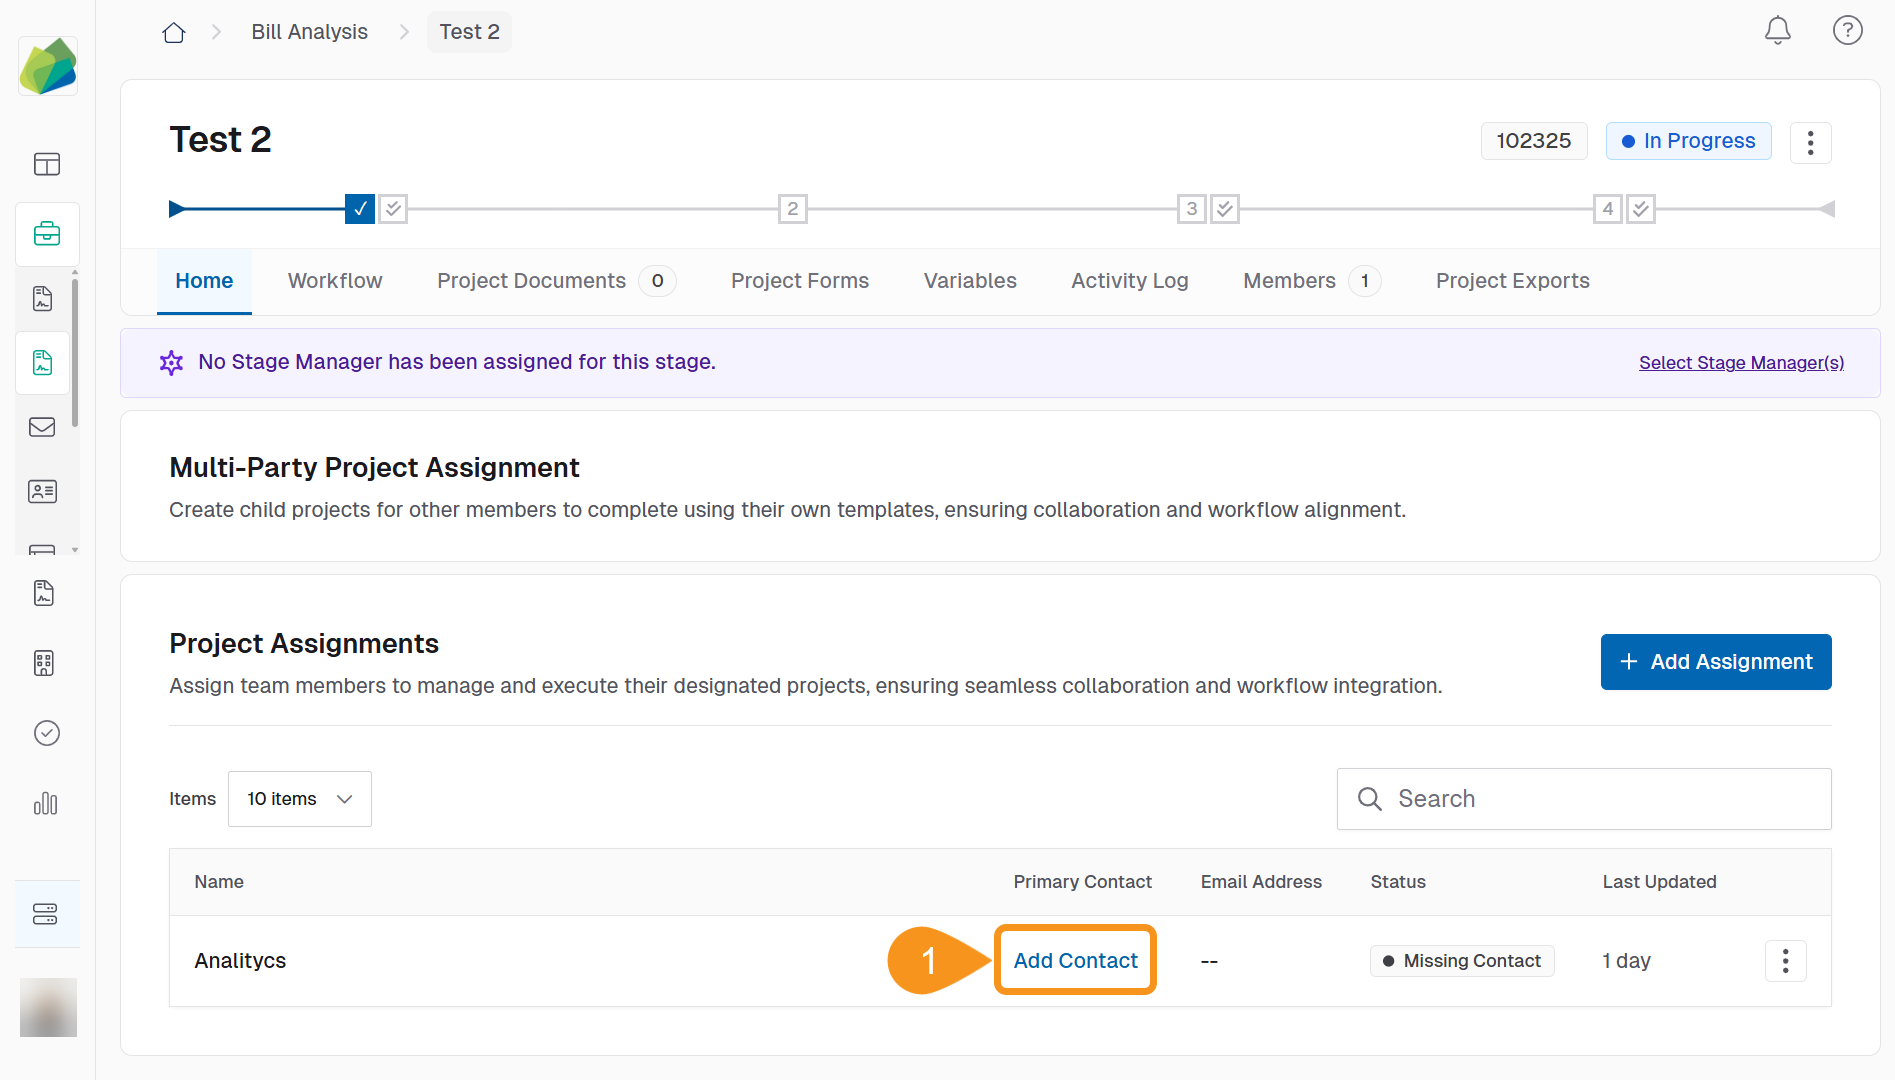1895x1080 pixels.
Task: Click the help question mark icon
Action: click(x=1847, y=30)
